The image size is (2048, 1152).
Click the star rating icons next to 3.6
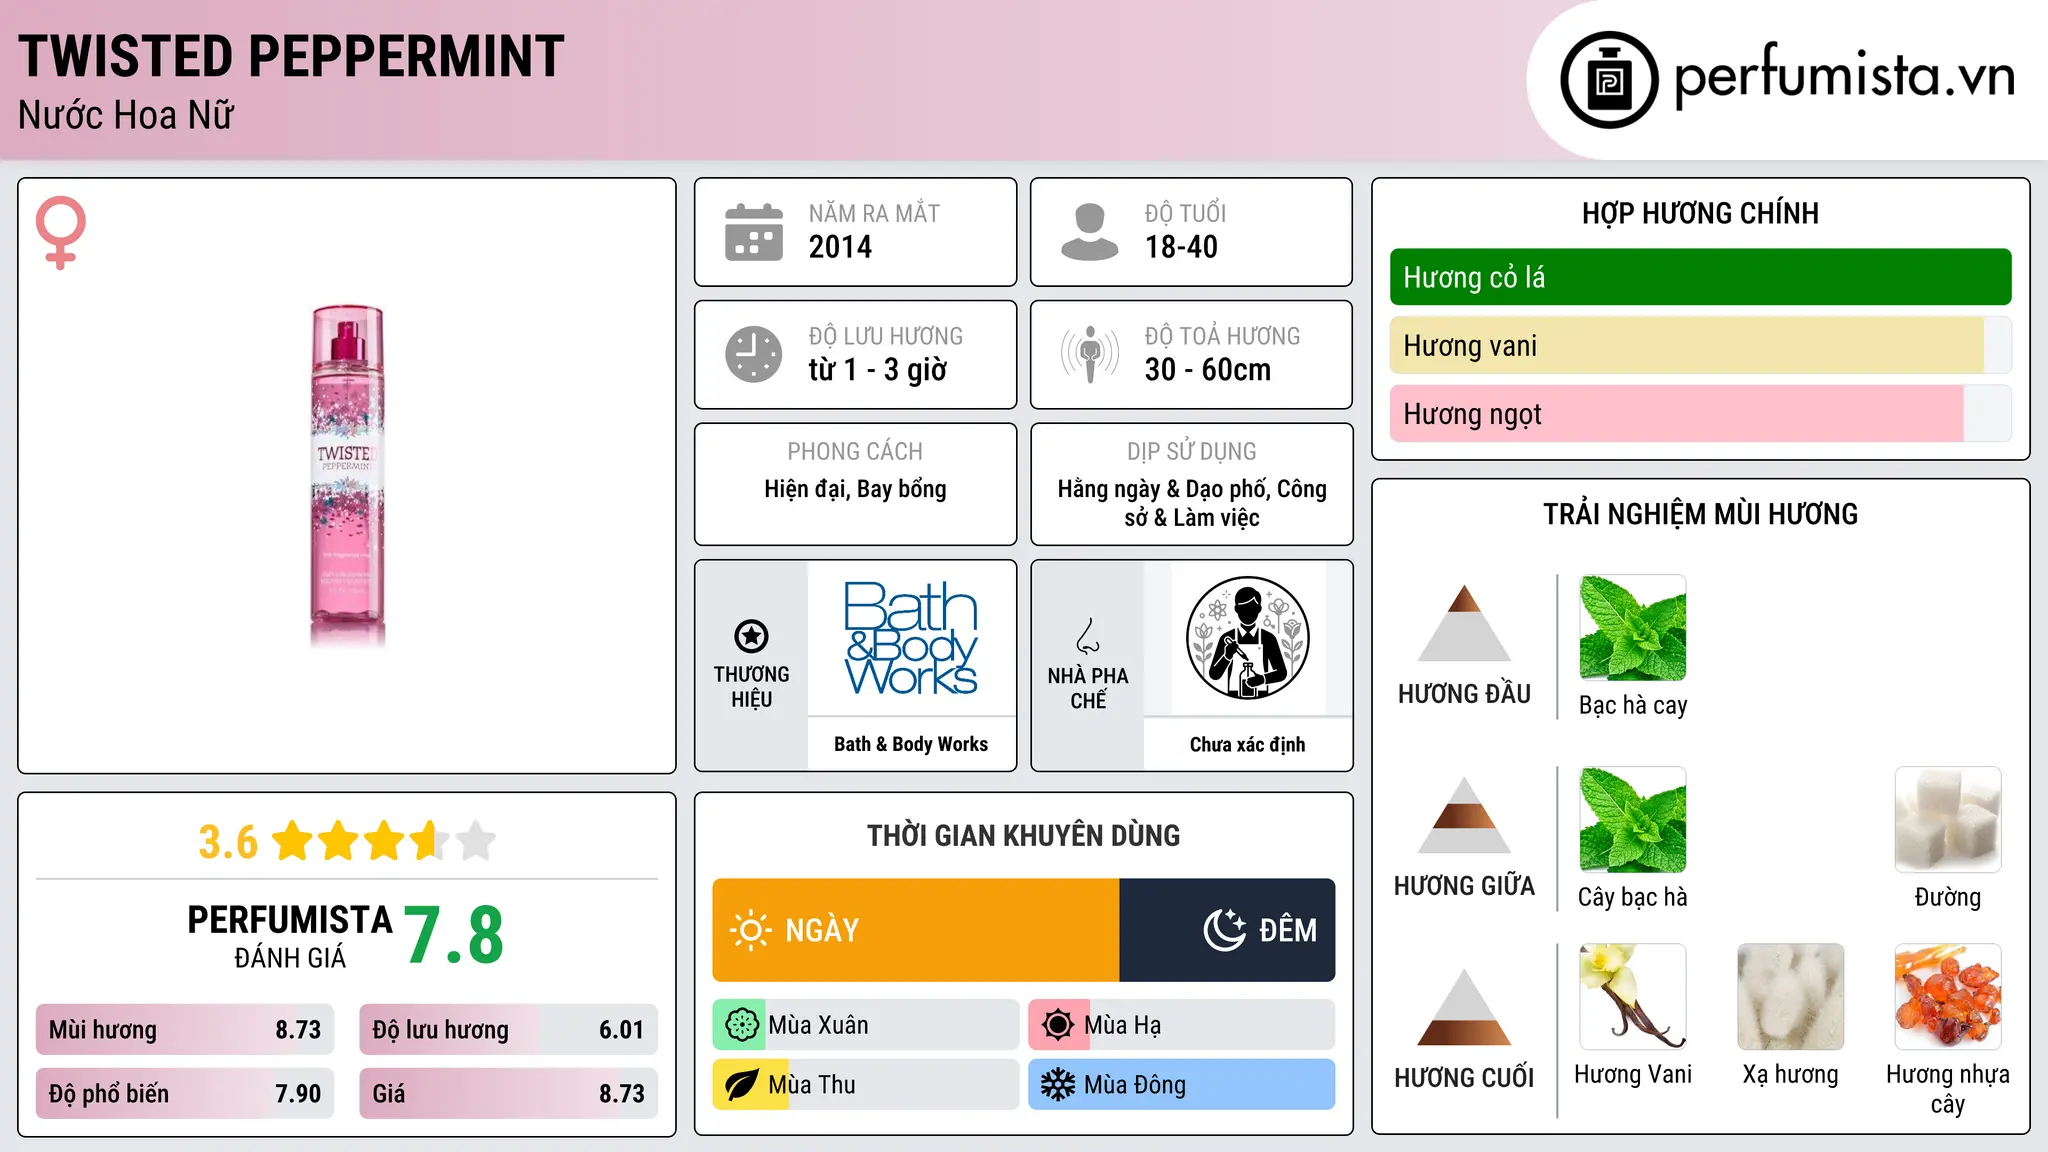pyautogui.click(x=384, y=841)
